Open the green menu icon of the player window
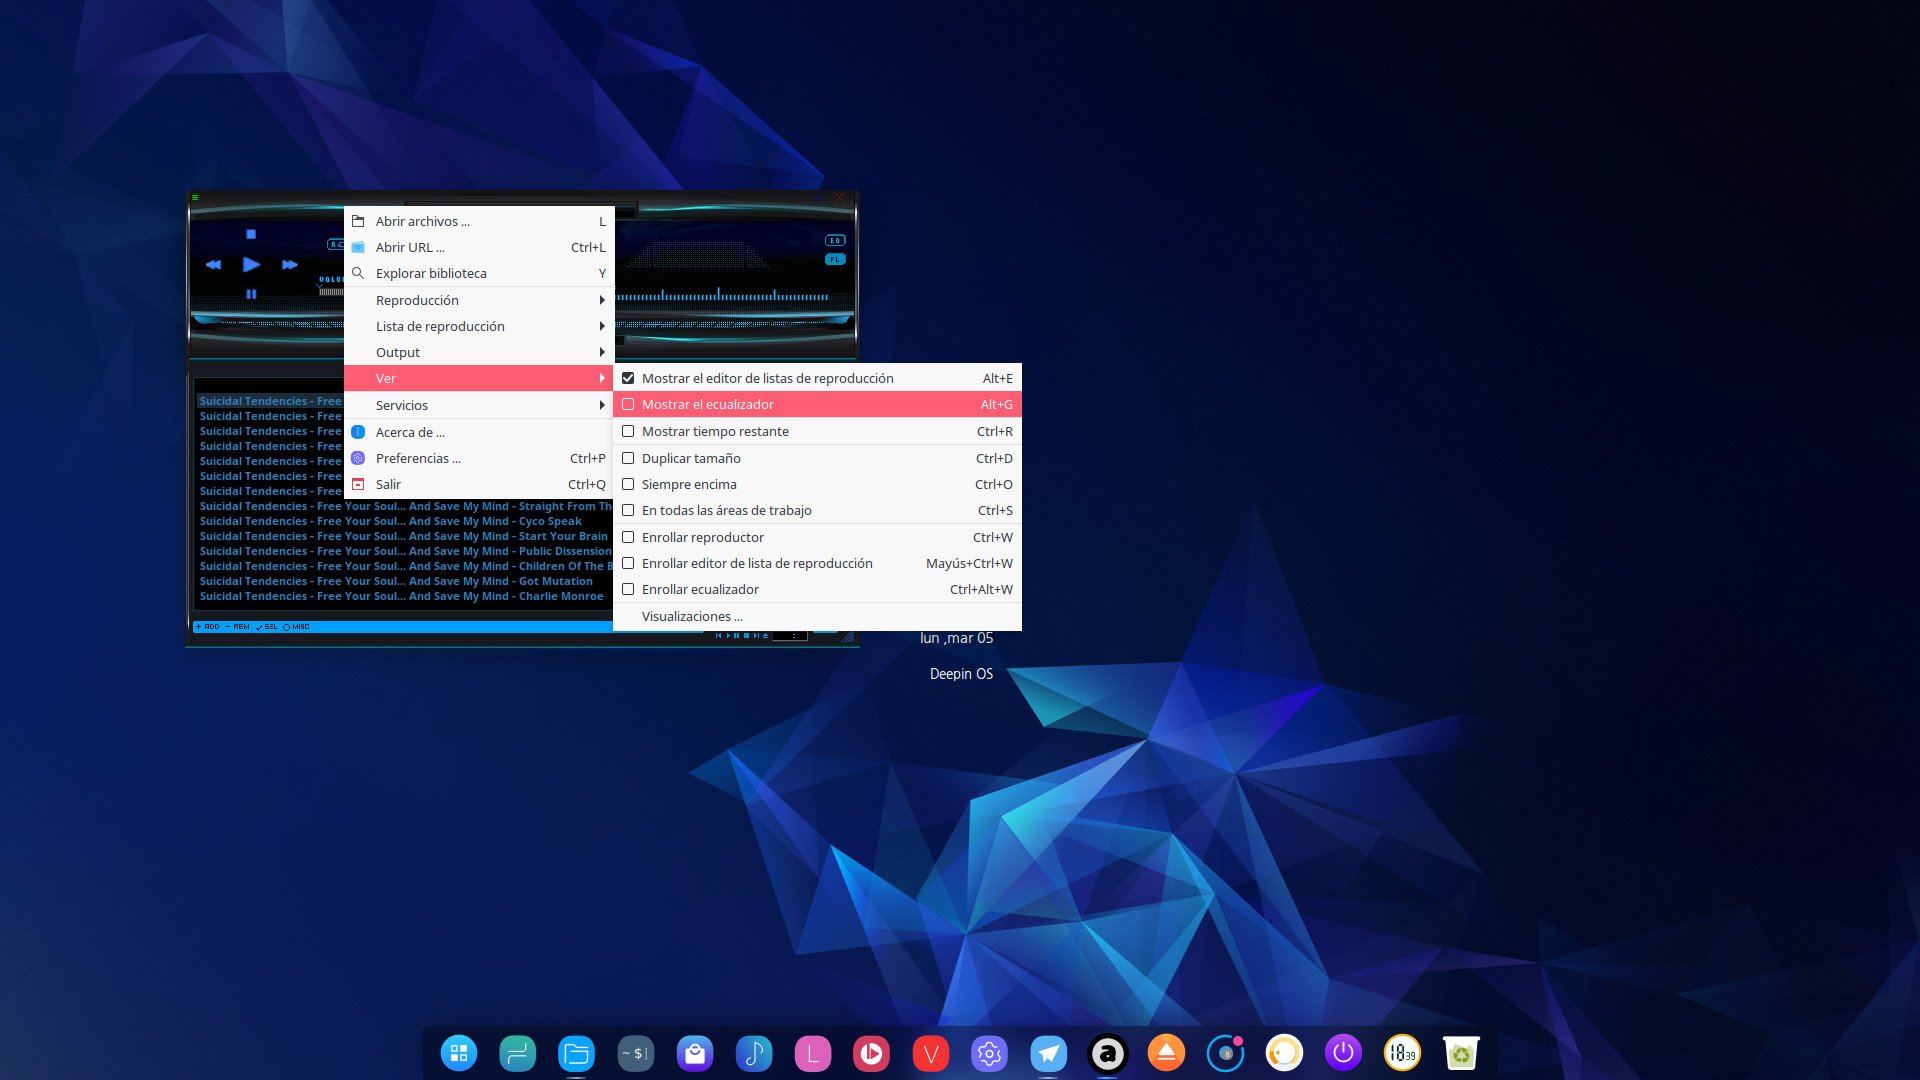 tap(195, 198)
